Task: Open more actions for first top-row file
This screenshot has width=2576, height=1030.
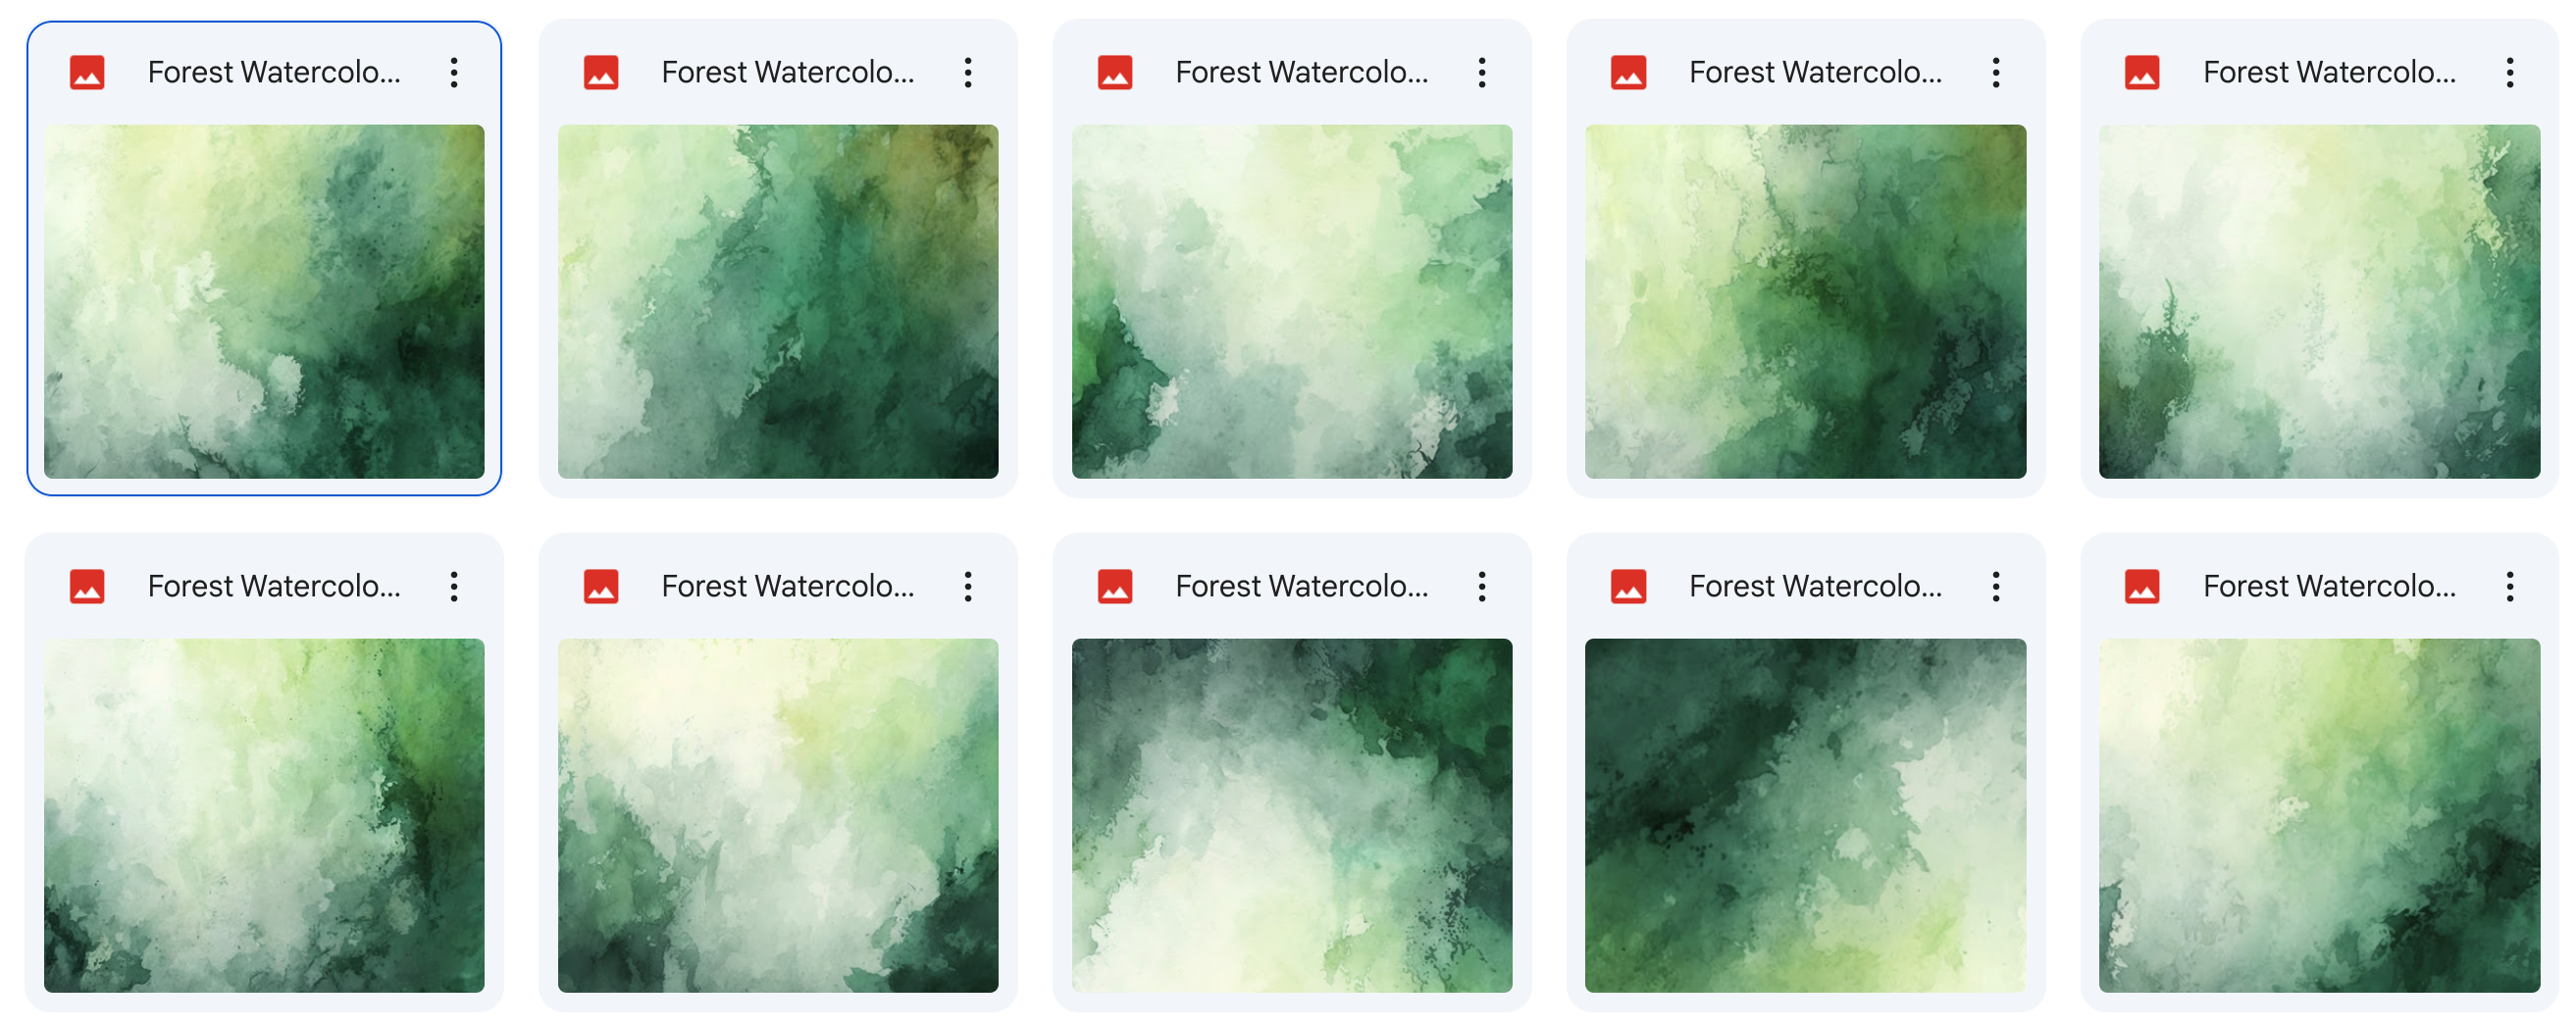Action: click(x=454, y=72)
